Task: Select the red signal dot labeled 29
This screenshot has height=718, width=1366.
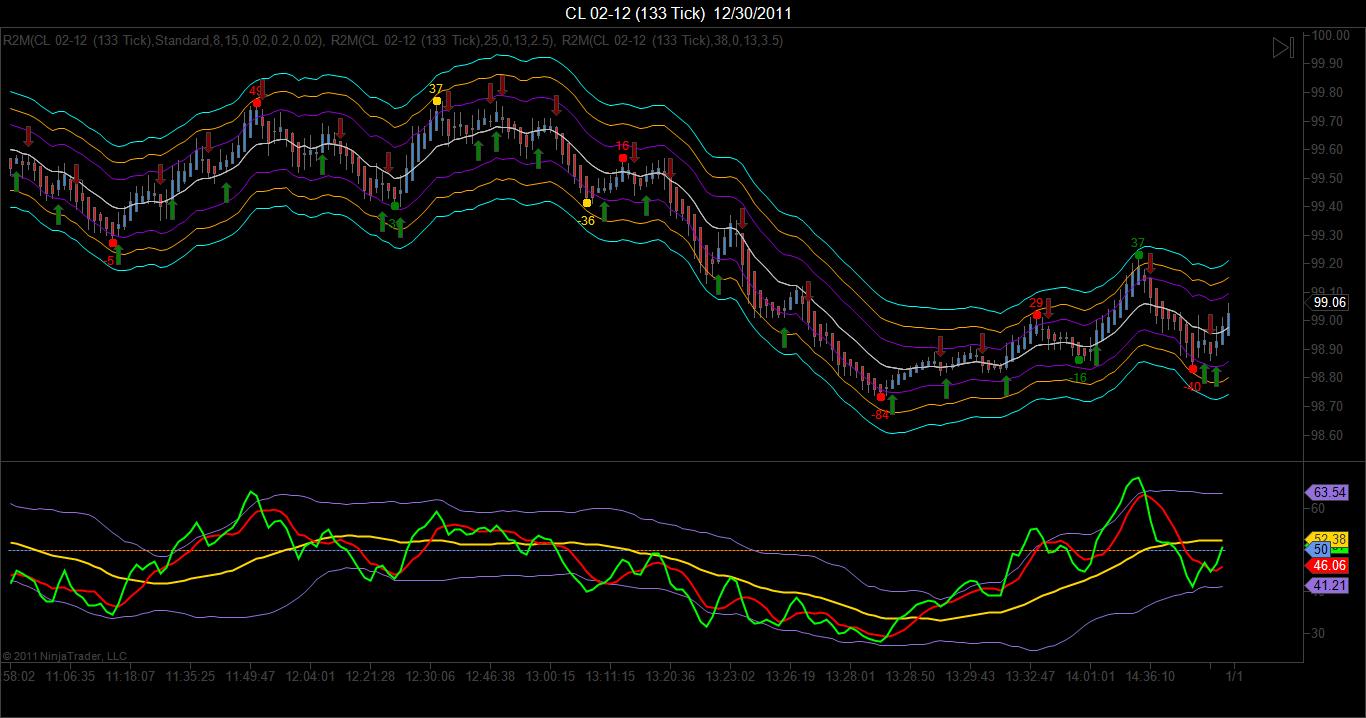Action: [x=1037, y=315]
